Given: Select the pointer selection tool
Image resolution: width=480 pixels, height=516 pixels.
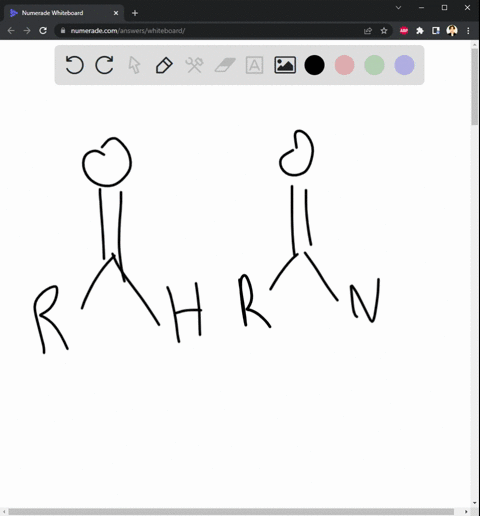Looking at the screenshot, I should [134, 65].
